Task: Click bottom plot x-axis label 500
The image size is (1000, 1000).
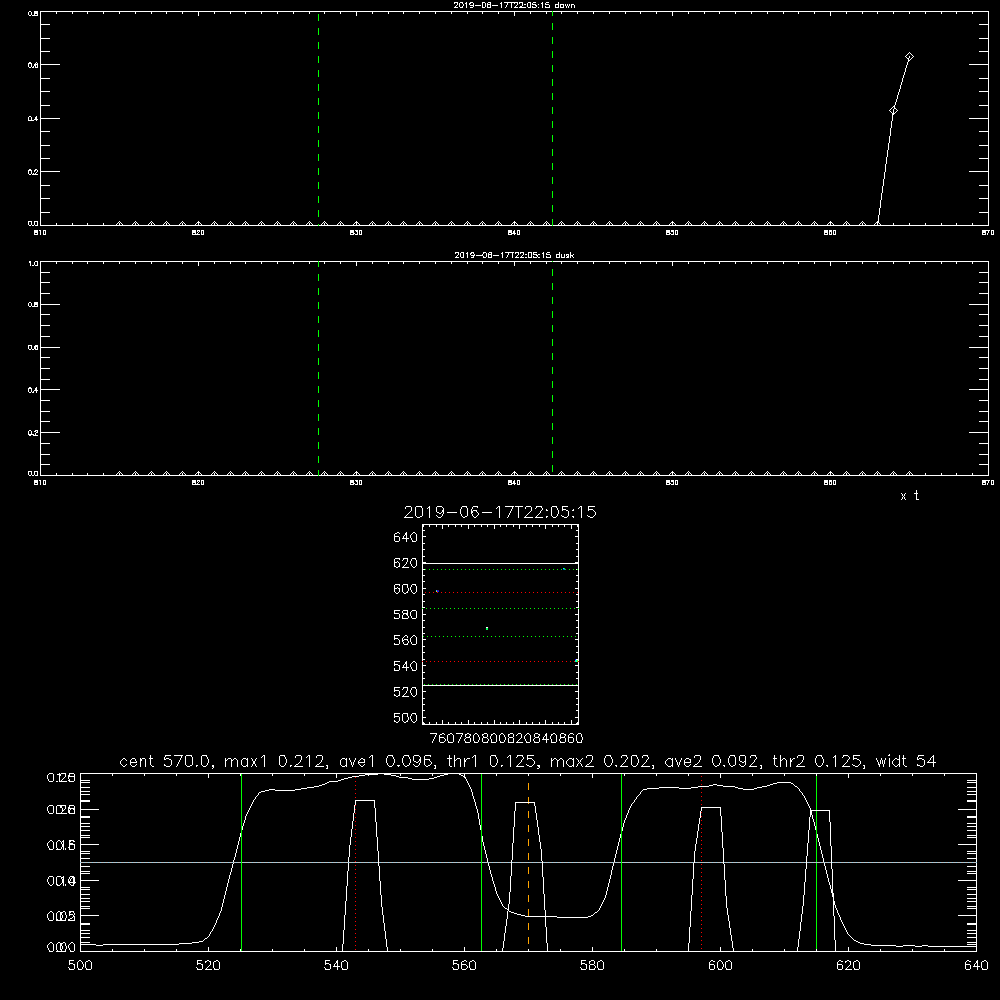Action: pos(80,966)
